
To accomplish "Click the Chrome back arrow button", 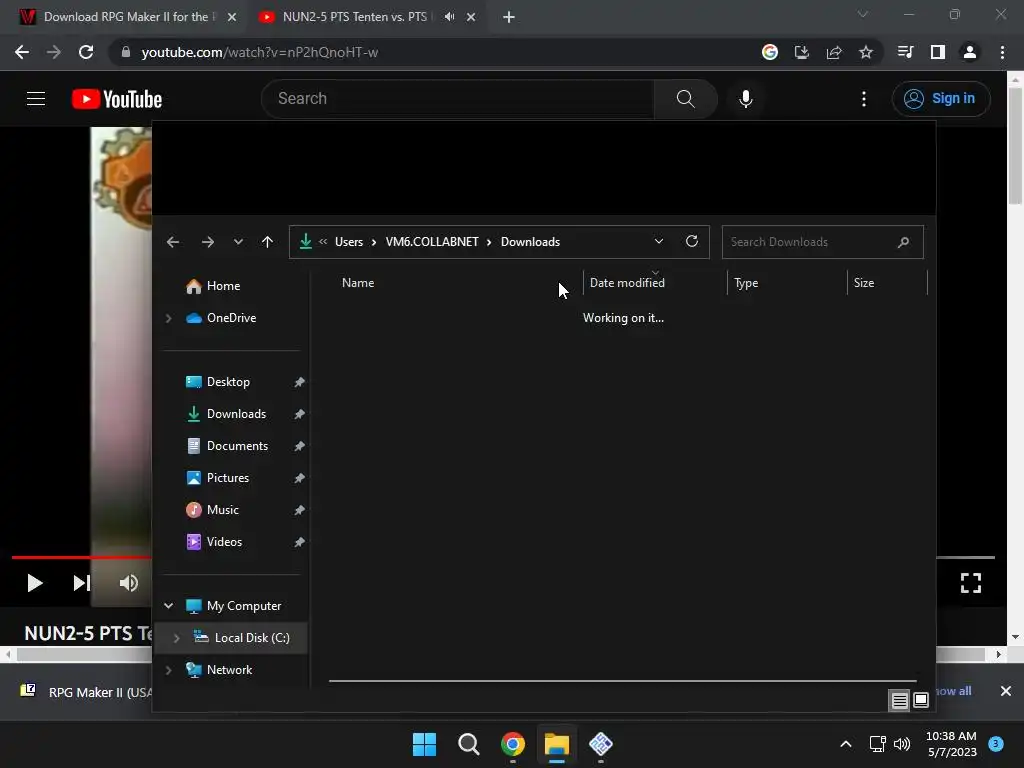I will 22,52.
